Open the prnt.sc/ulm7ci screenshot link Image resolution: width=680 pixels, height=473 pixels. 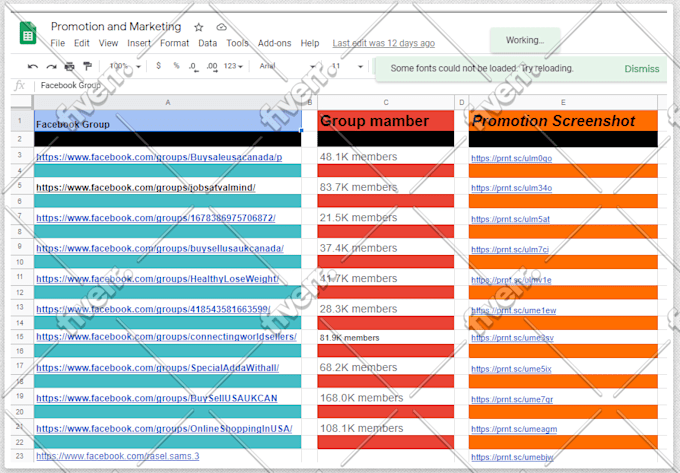tap(510, 250)
